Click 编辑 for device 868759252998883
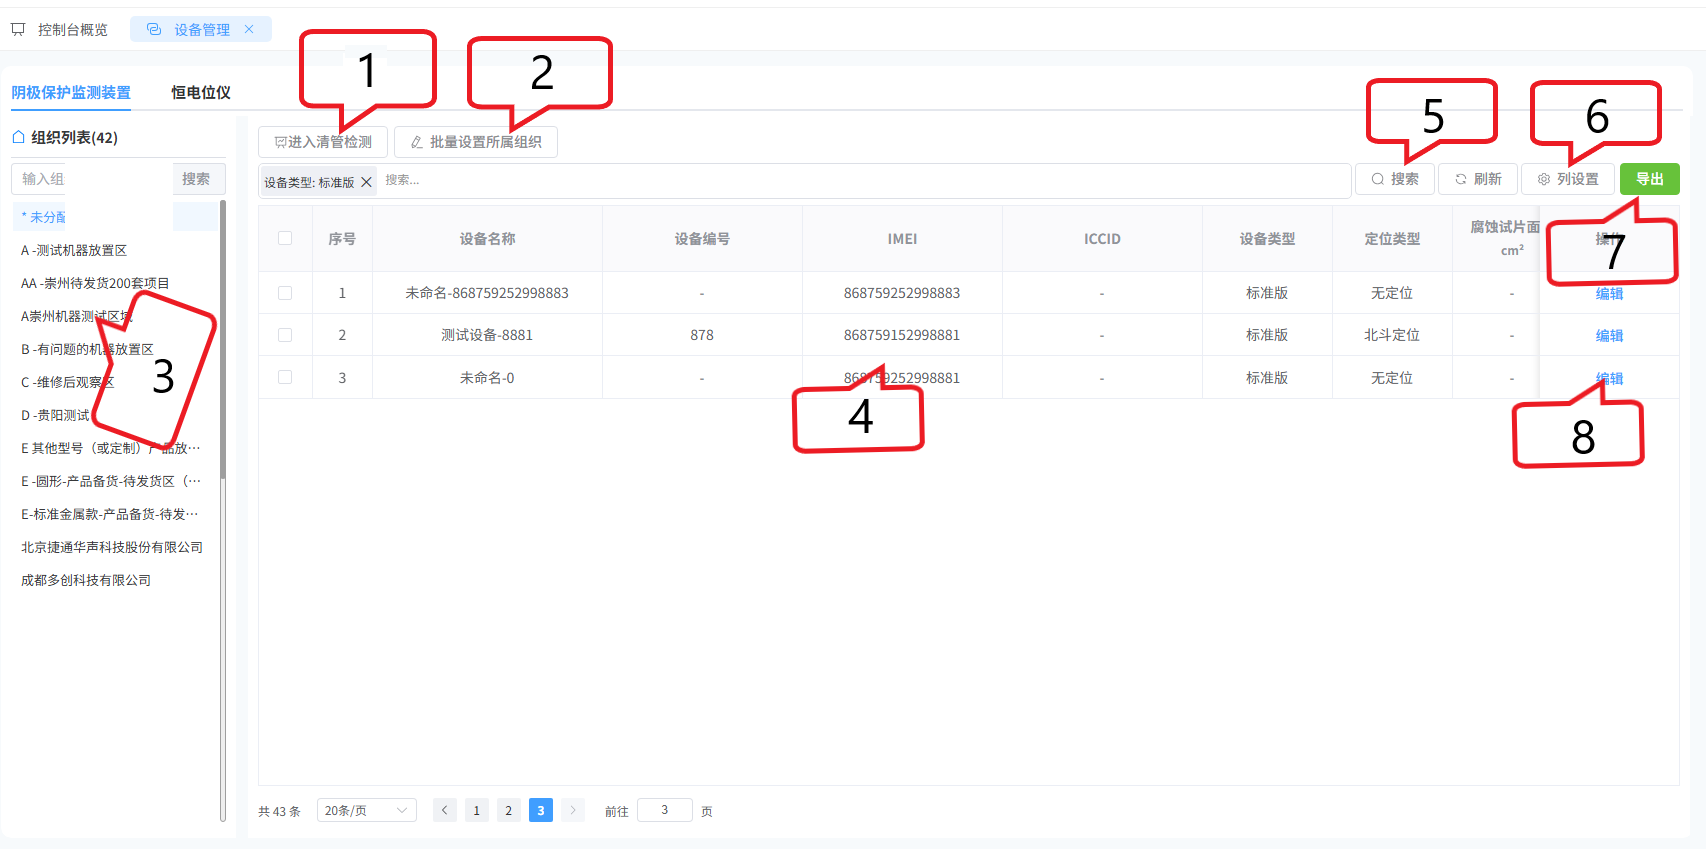This screenshot has width=1706, height=849. click(x=1609, y=293)
